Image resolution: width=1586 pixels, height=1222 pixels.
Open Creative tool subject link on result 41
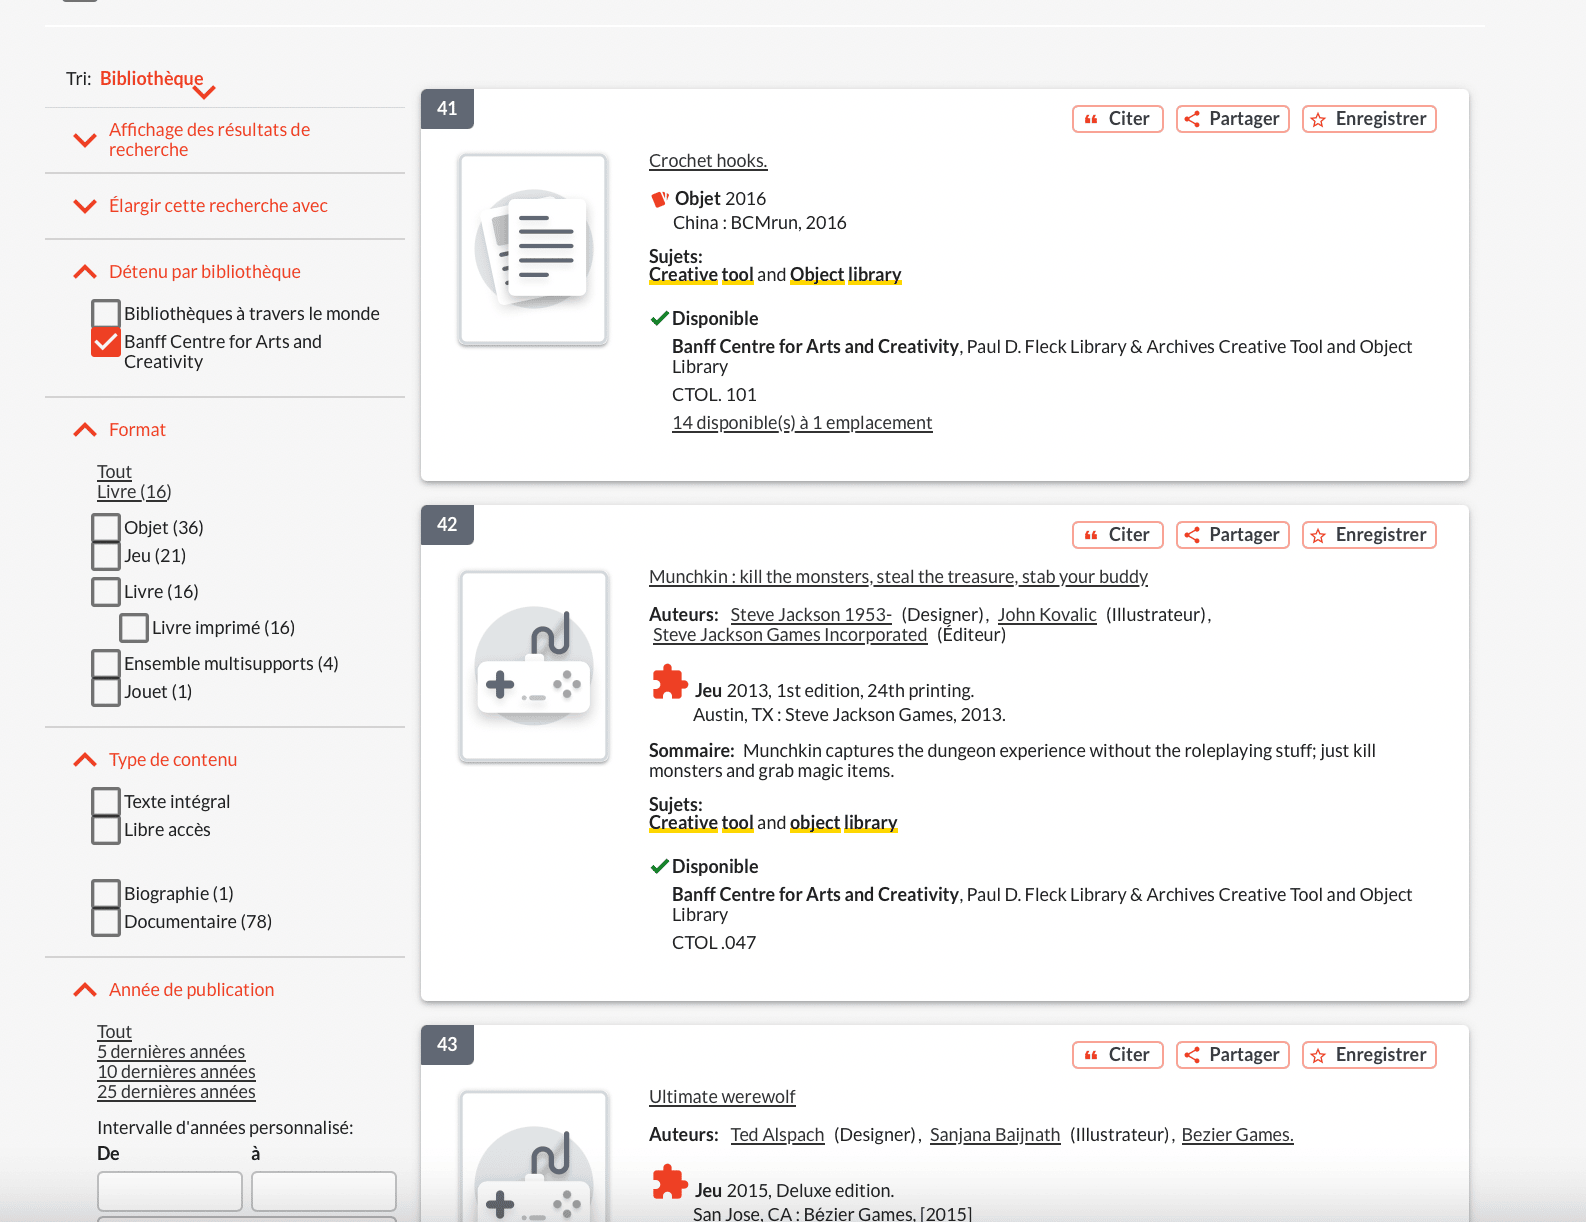point(701,275)
